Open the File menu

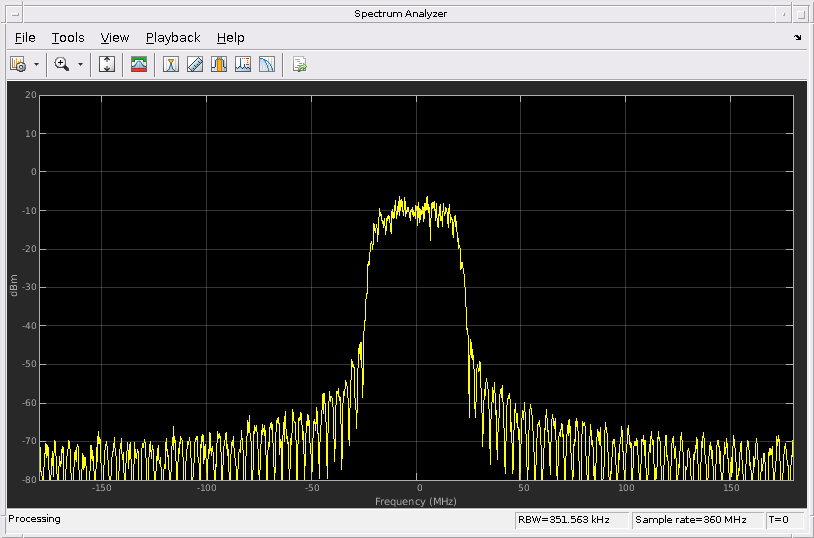pyautogui.click(x=25, y=37)
